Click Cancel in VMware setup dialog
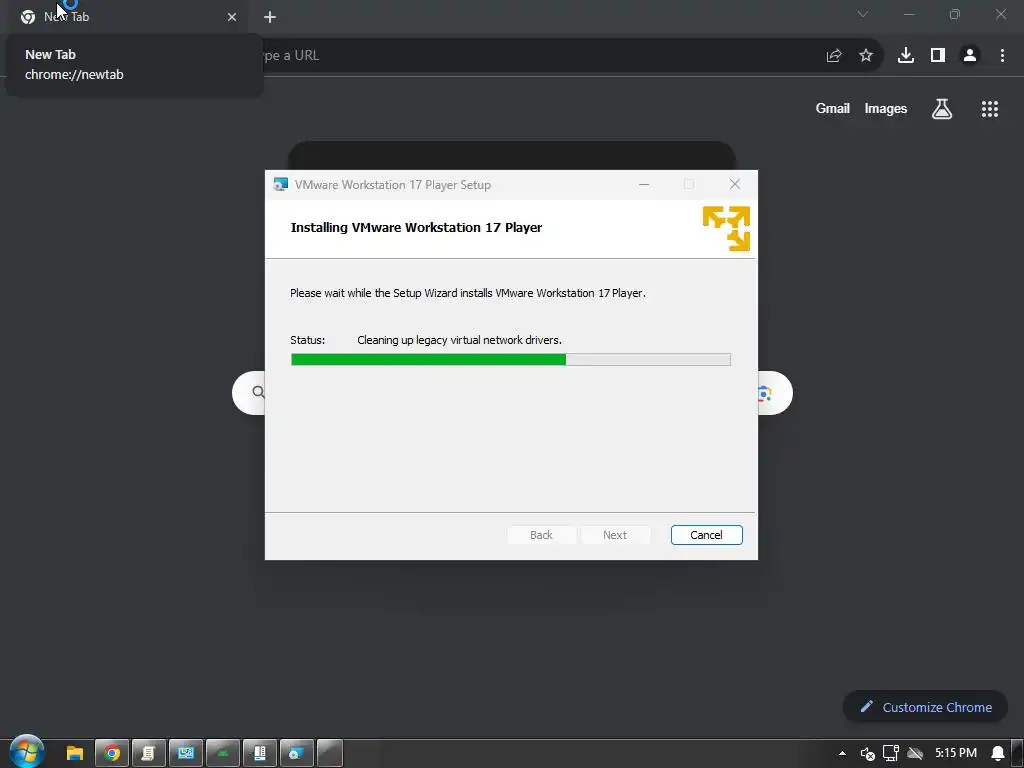The image size is (1024, 768). pyautogui.click(x=706, y=535)
